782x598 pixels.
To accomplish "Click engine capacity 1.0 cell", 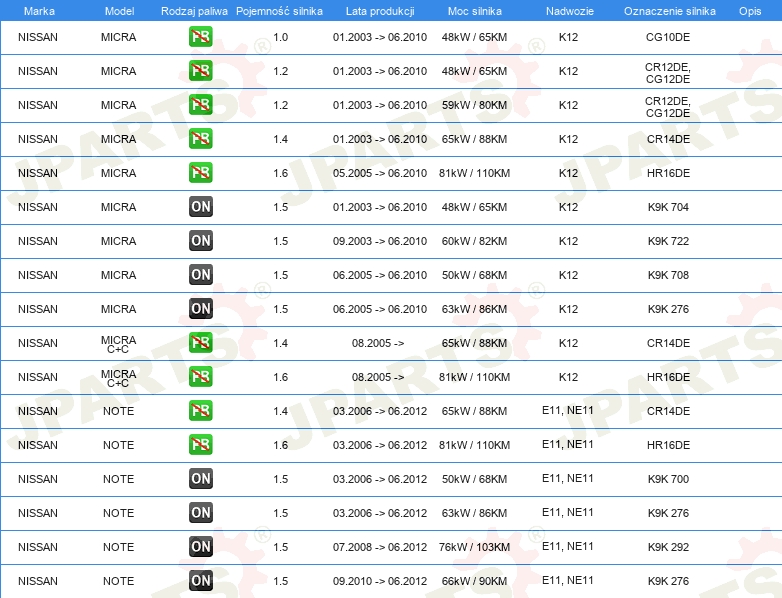I will [281, 37].
